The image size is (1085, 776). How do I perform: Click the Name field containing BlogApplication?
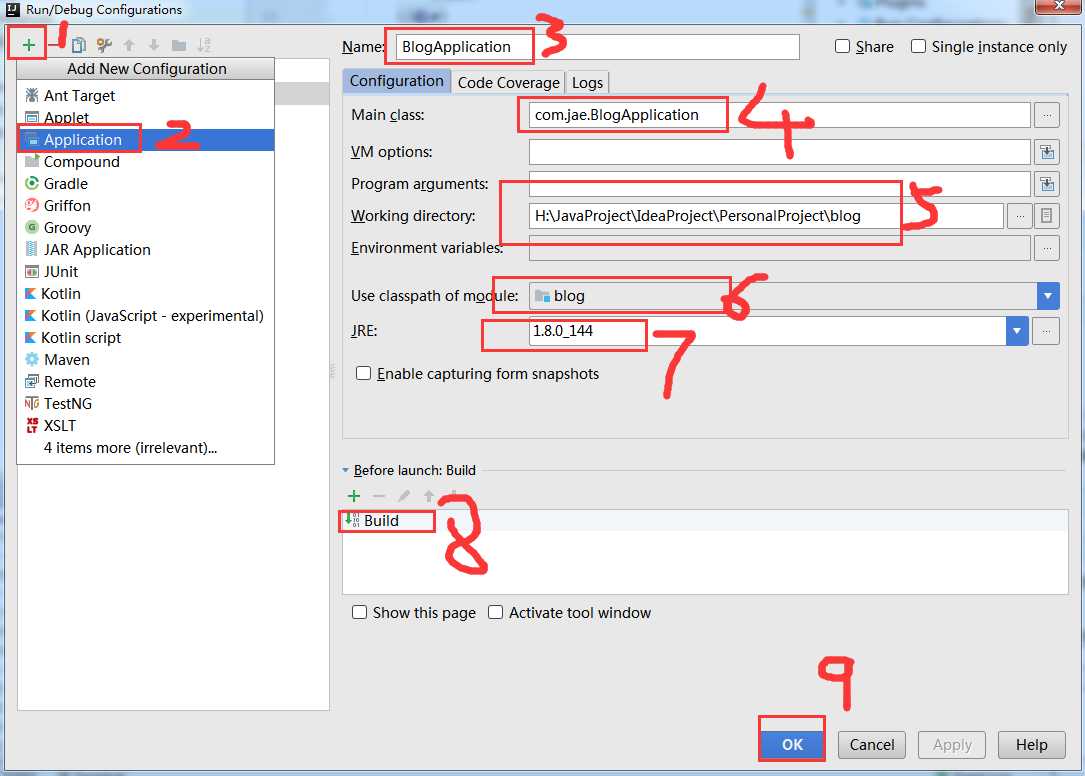click(598, 47)
